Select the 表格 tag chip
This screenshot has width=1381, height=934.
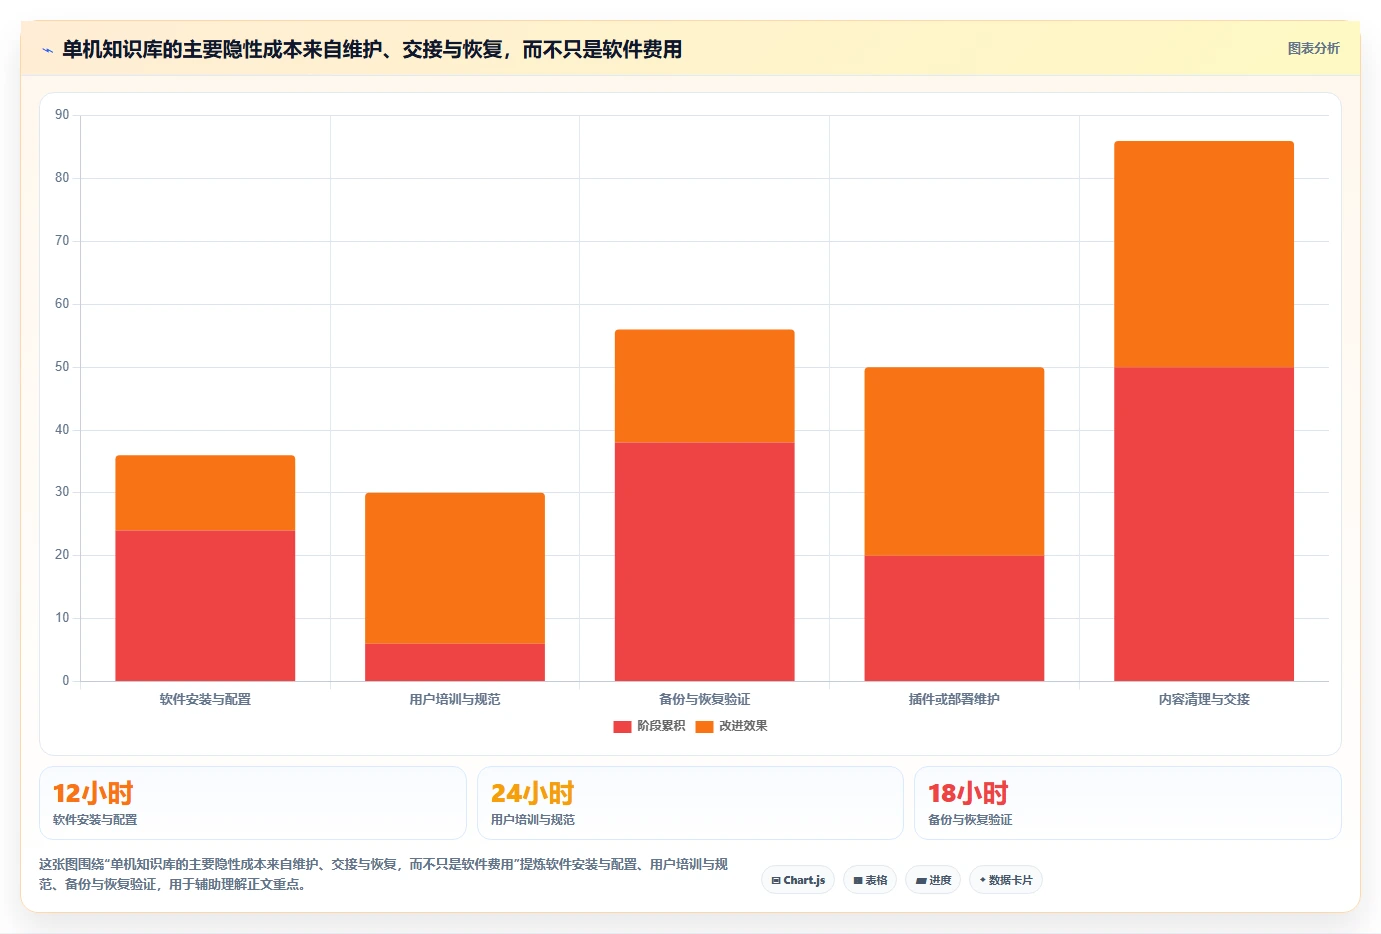870,880
